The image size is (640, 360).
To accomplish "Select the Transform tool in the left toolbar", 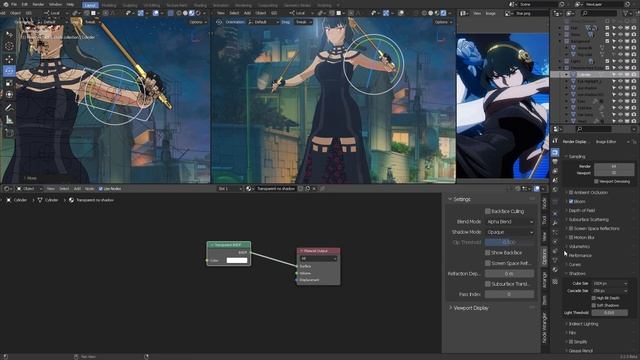I will click(x=9, y=95).
